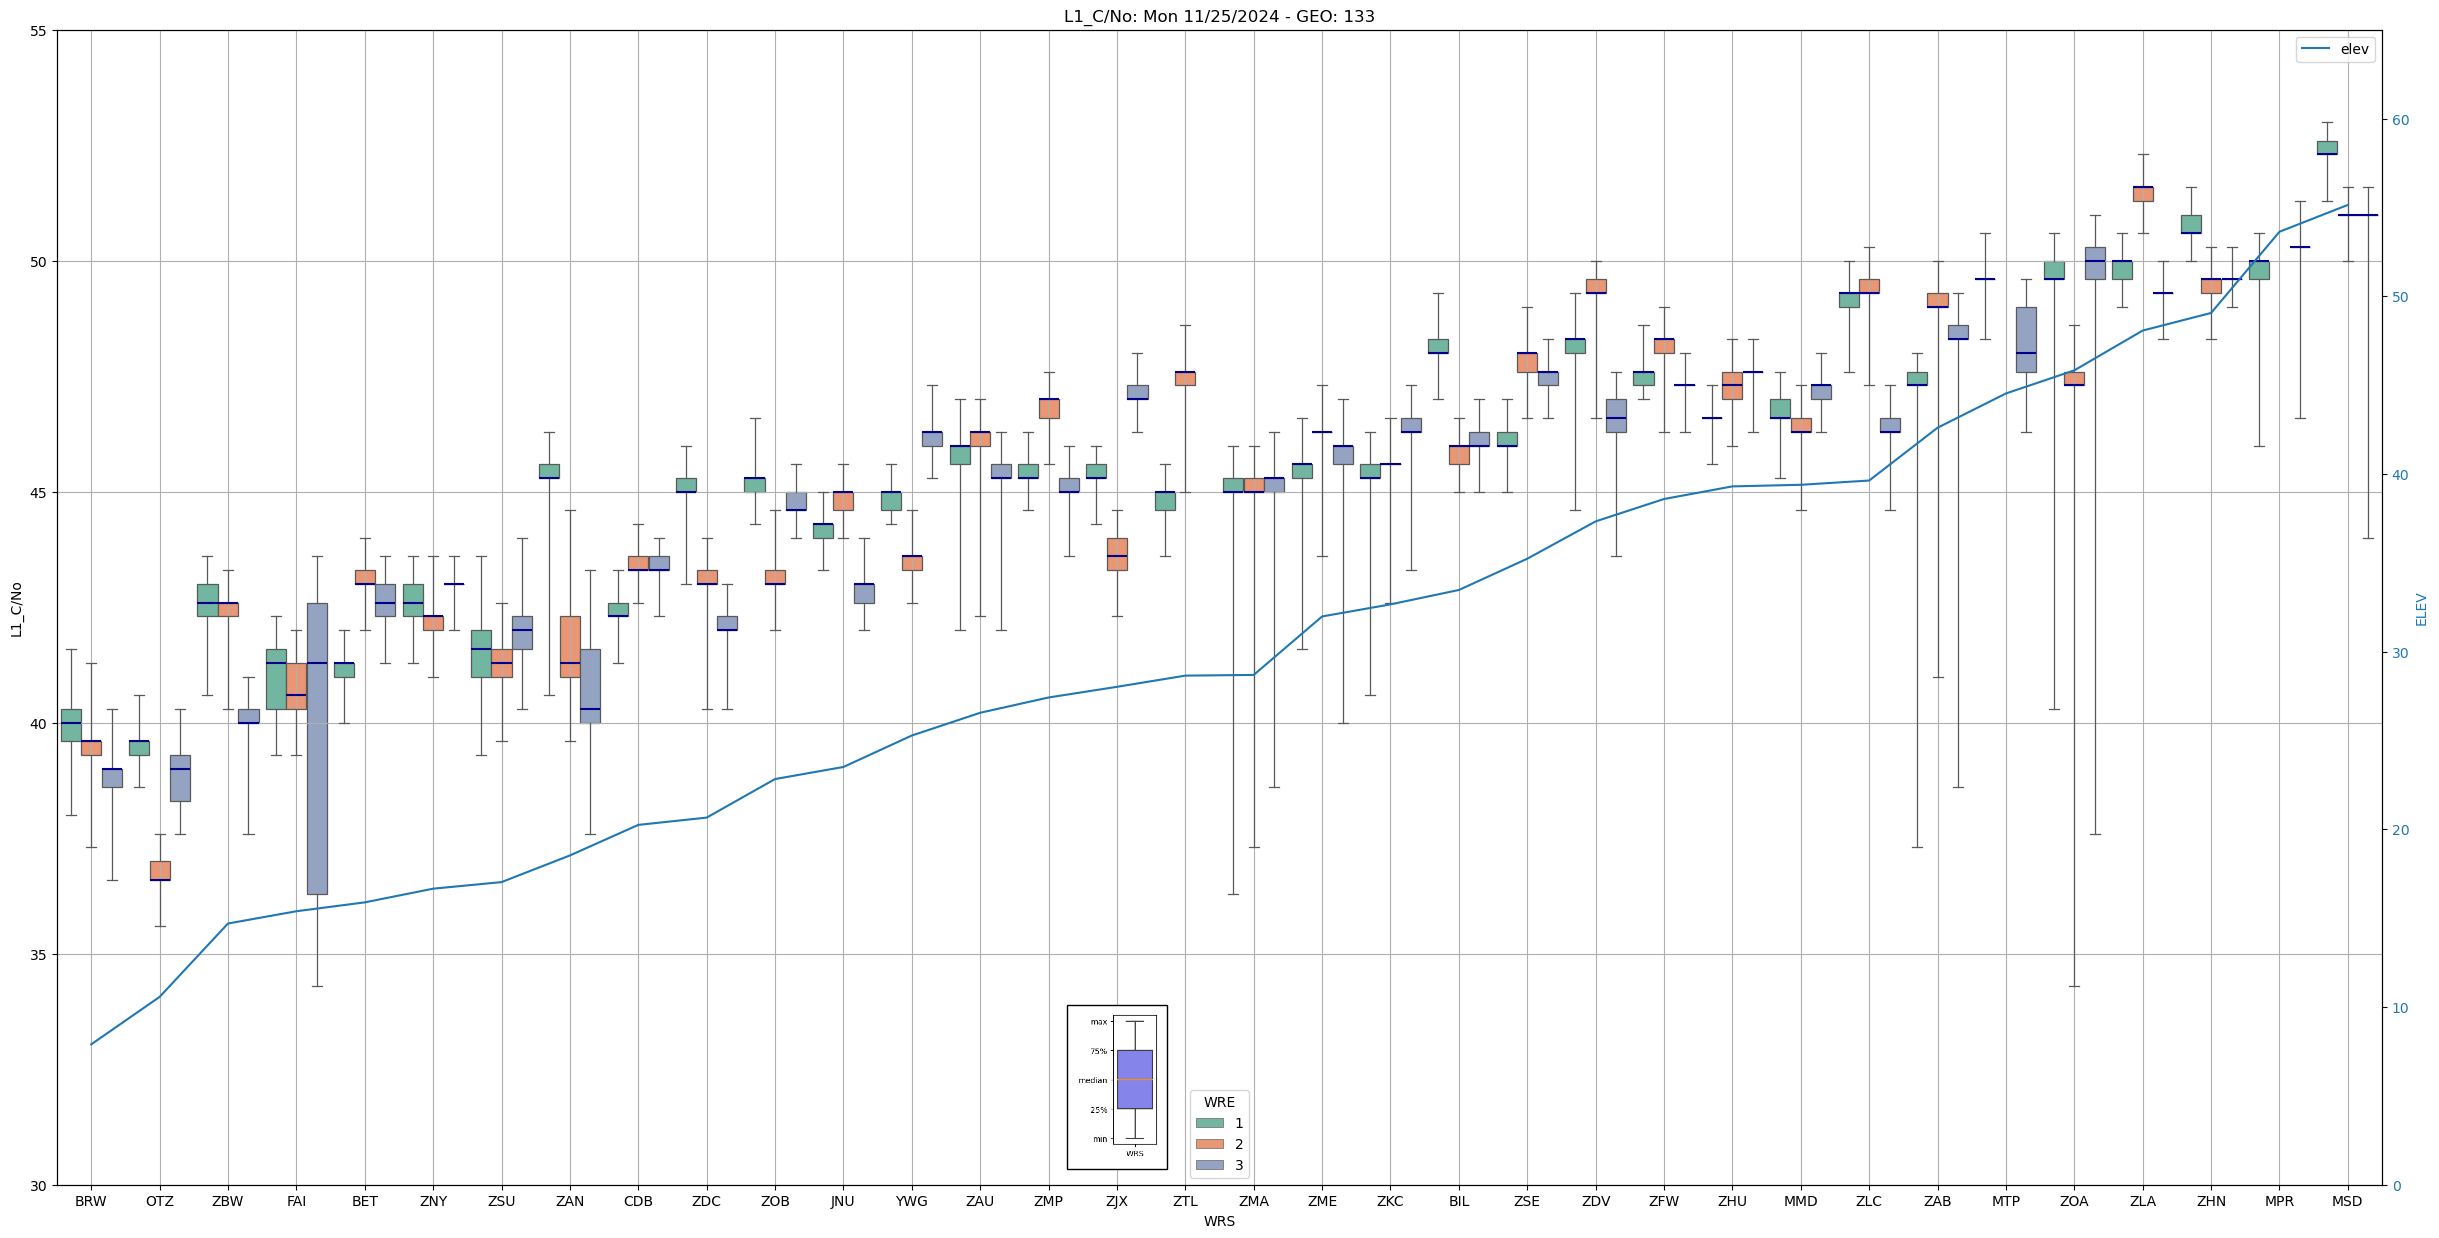The width and height of the screenshot is (2439, 1238).
Task: Click the ZOA x-axis station label
Action: pos(2074,1202)
